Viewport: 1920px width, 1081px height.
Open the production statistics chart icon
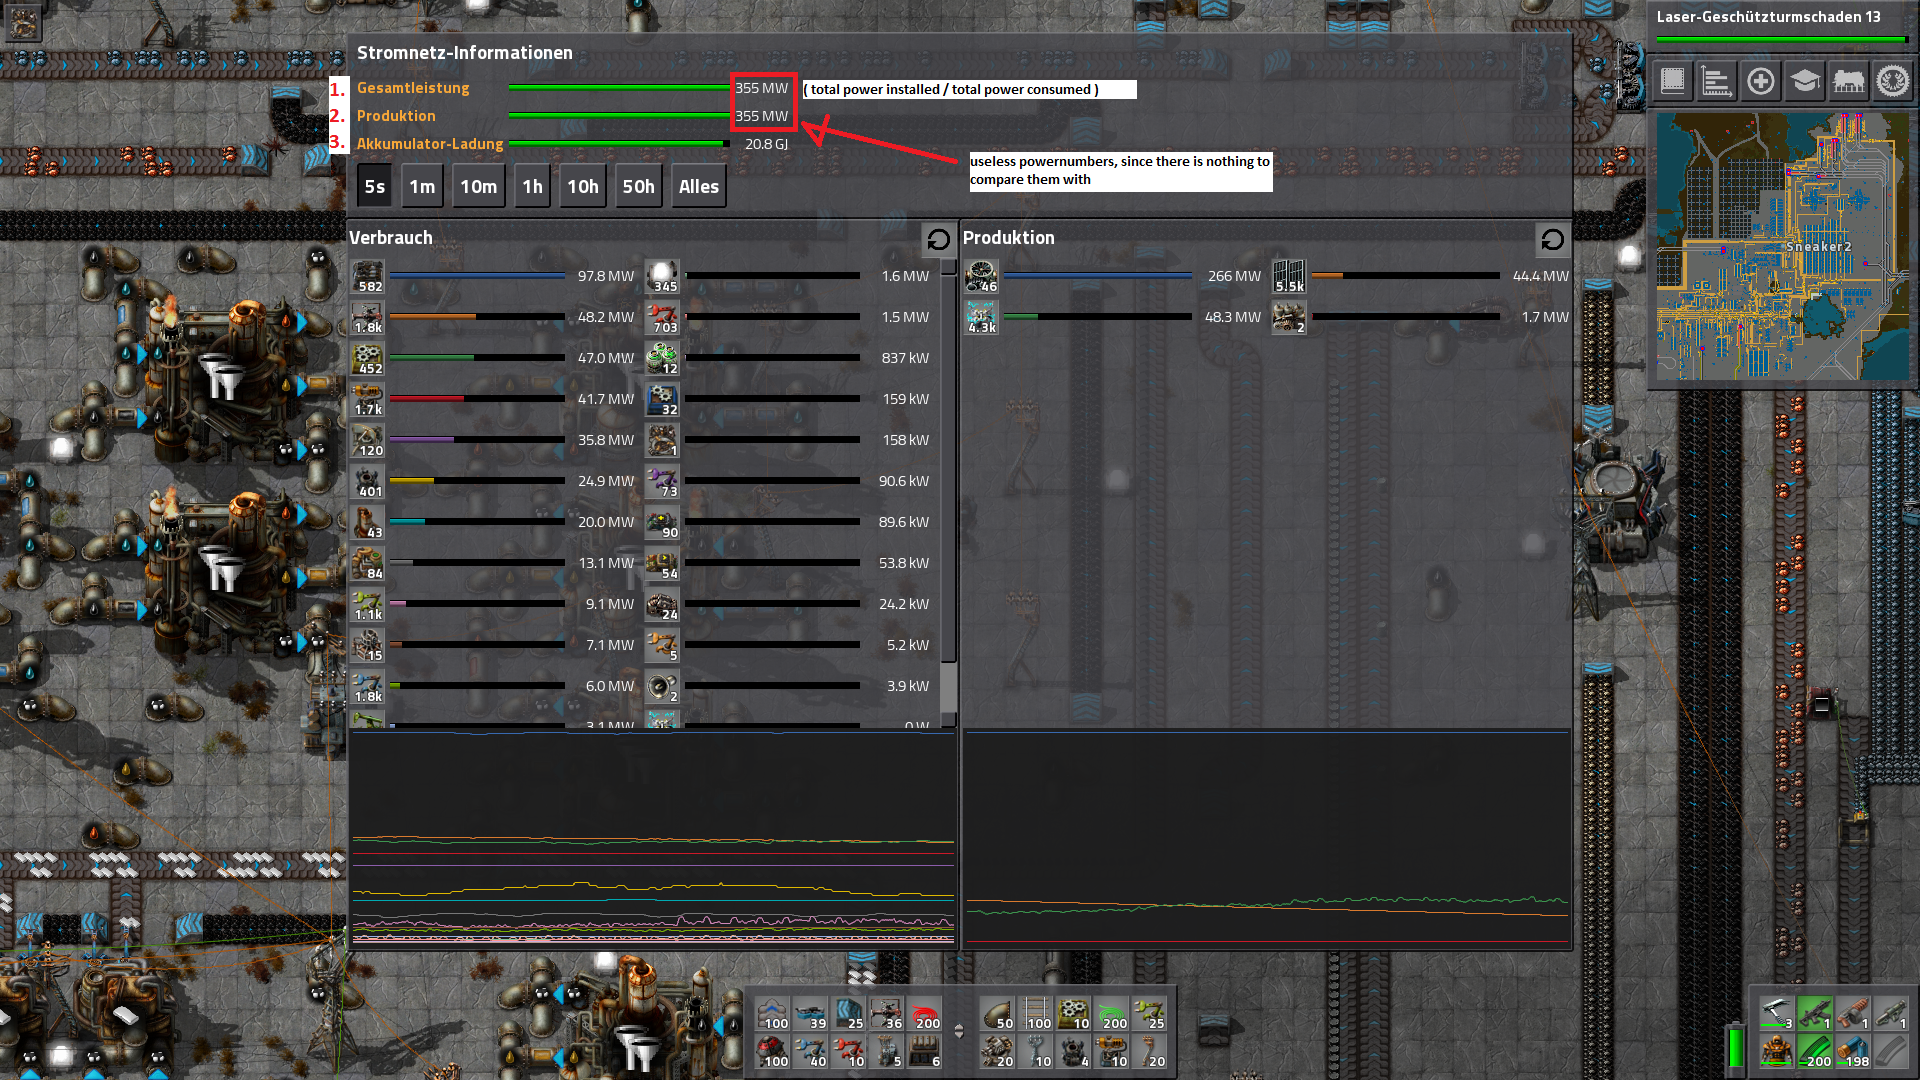pos(1717,80)
